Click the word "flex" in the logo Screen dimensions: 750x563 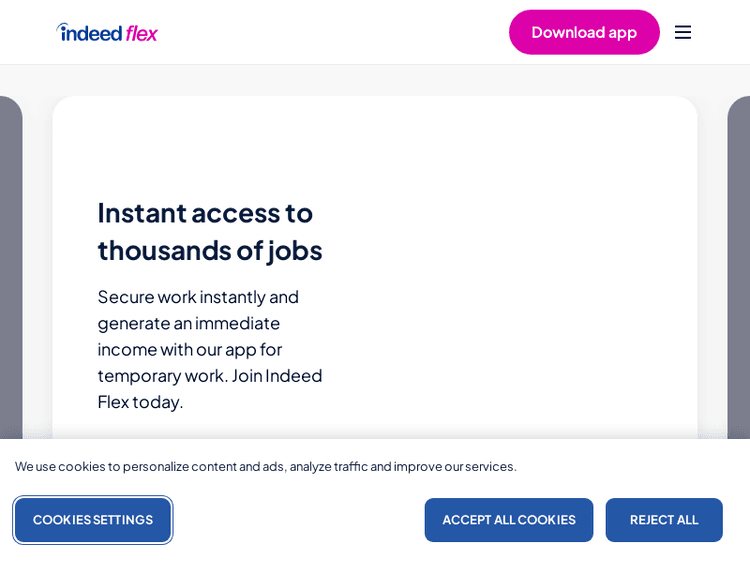[x=142, y=33]
